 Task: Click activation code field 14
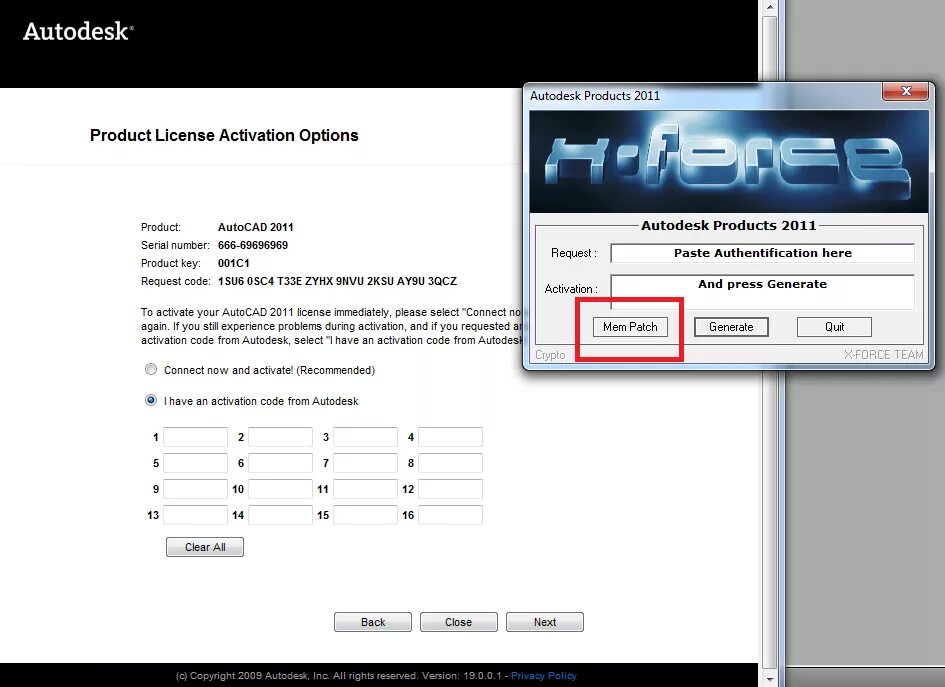pyautogui.click(x=280, y=515)
